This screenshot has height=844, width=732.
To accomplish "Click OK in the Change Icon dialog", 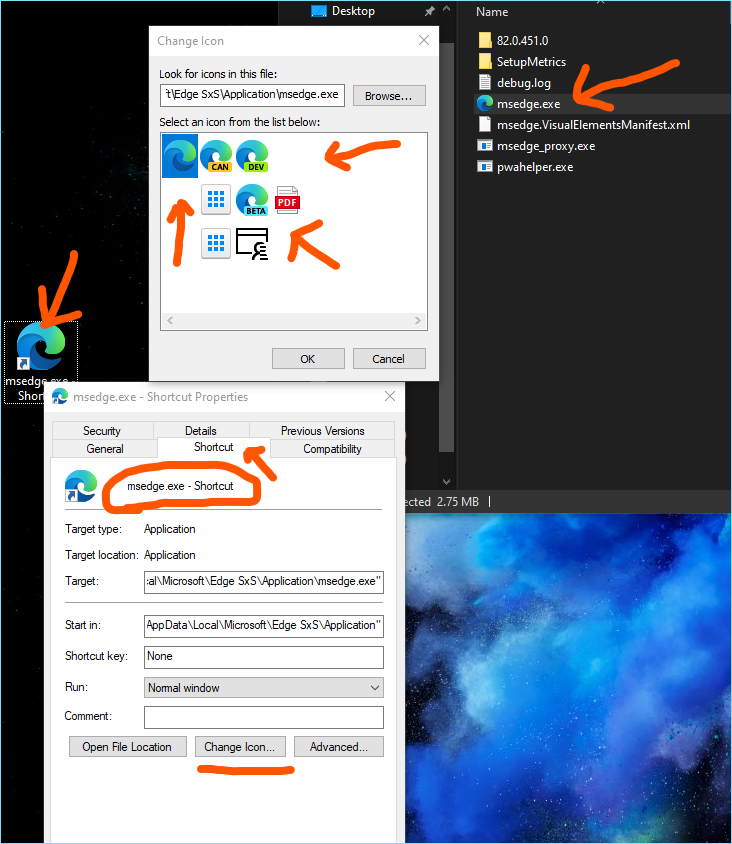I will tap(308, 359).
